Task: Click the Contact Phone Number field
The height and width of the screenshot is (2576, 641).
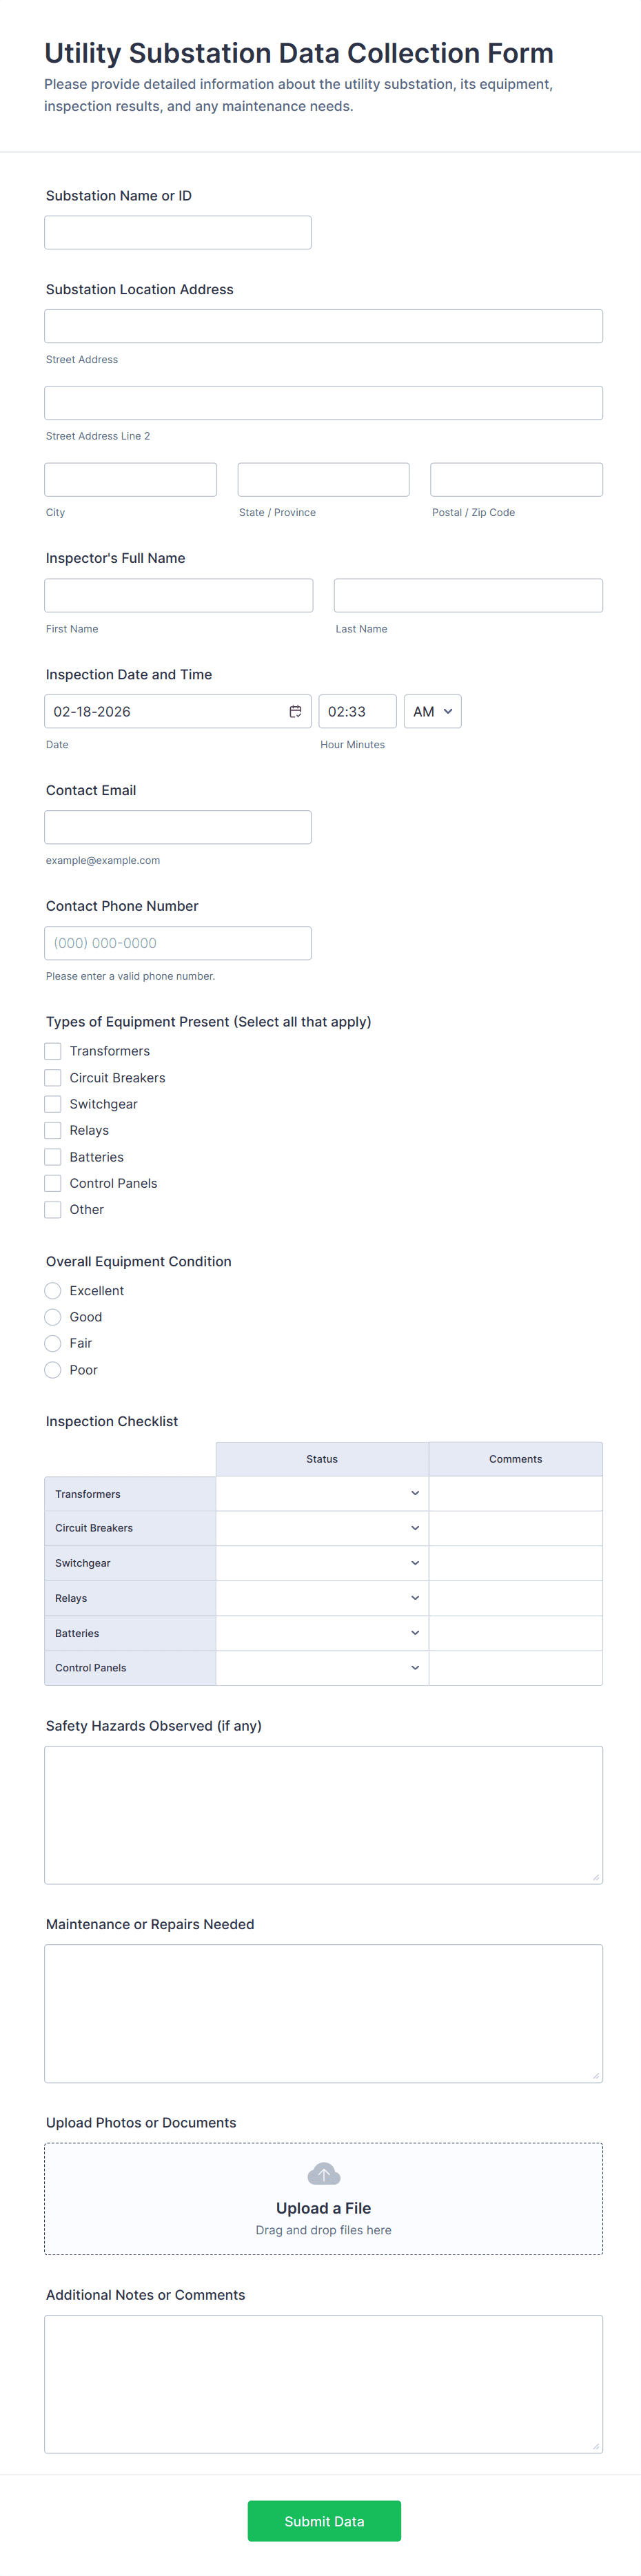Action: [x=178, y=943]
